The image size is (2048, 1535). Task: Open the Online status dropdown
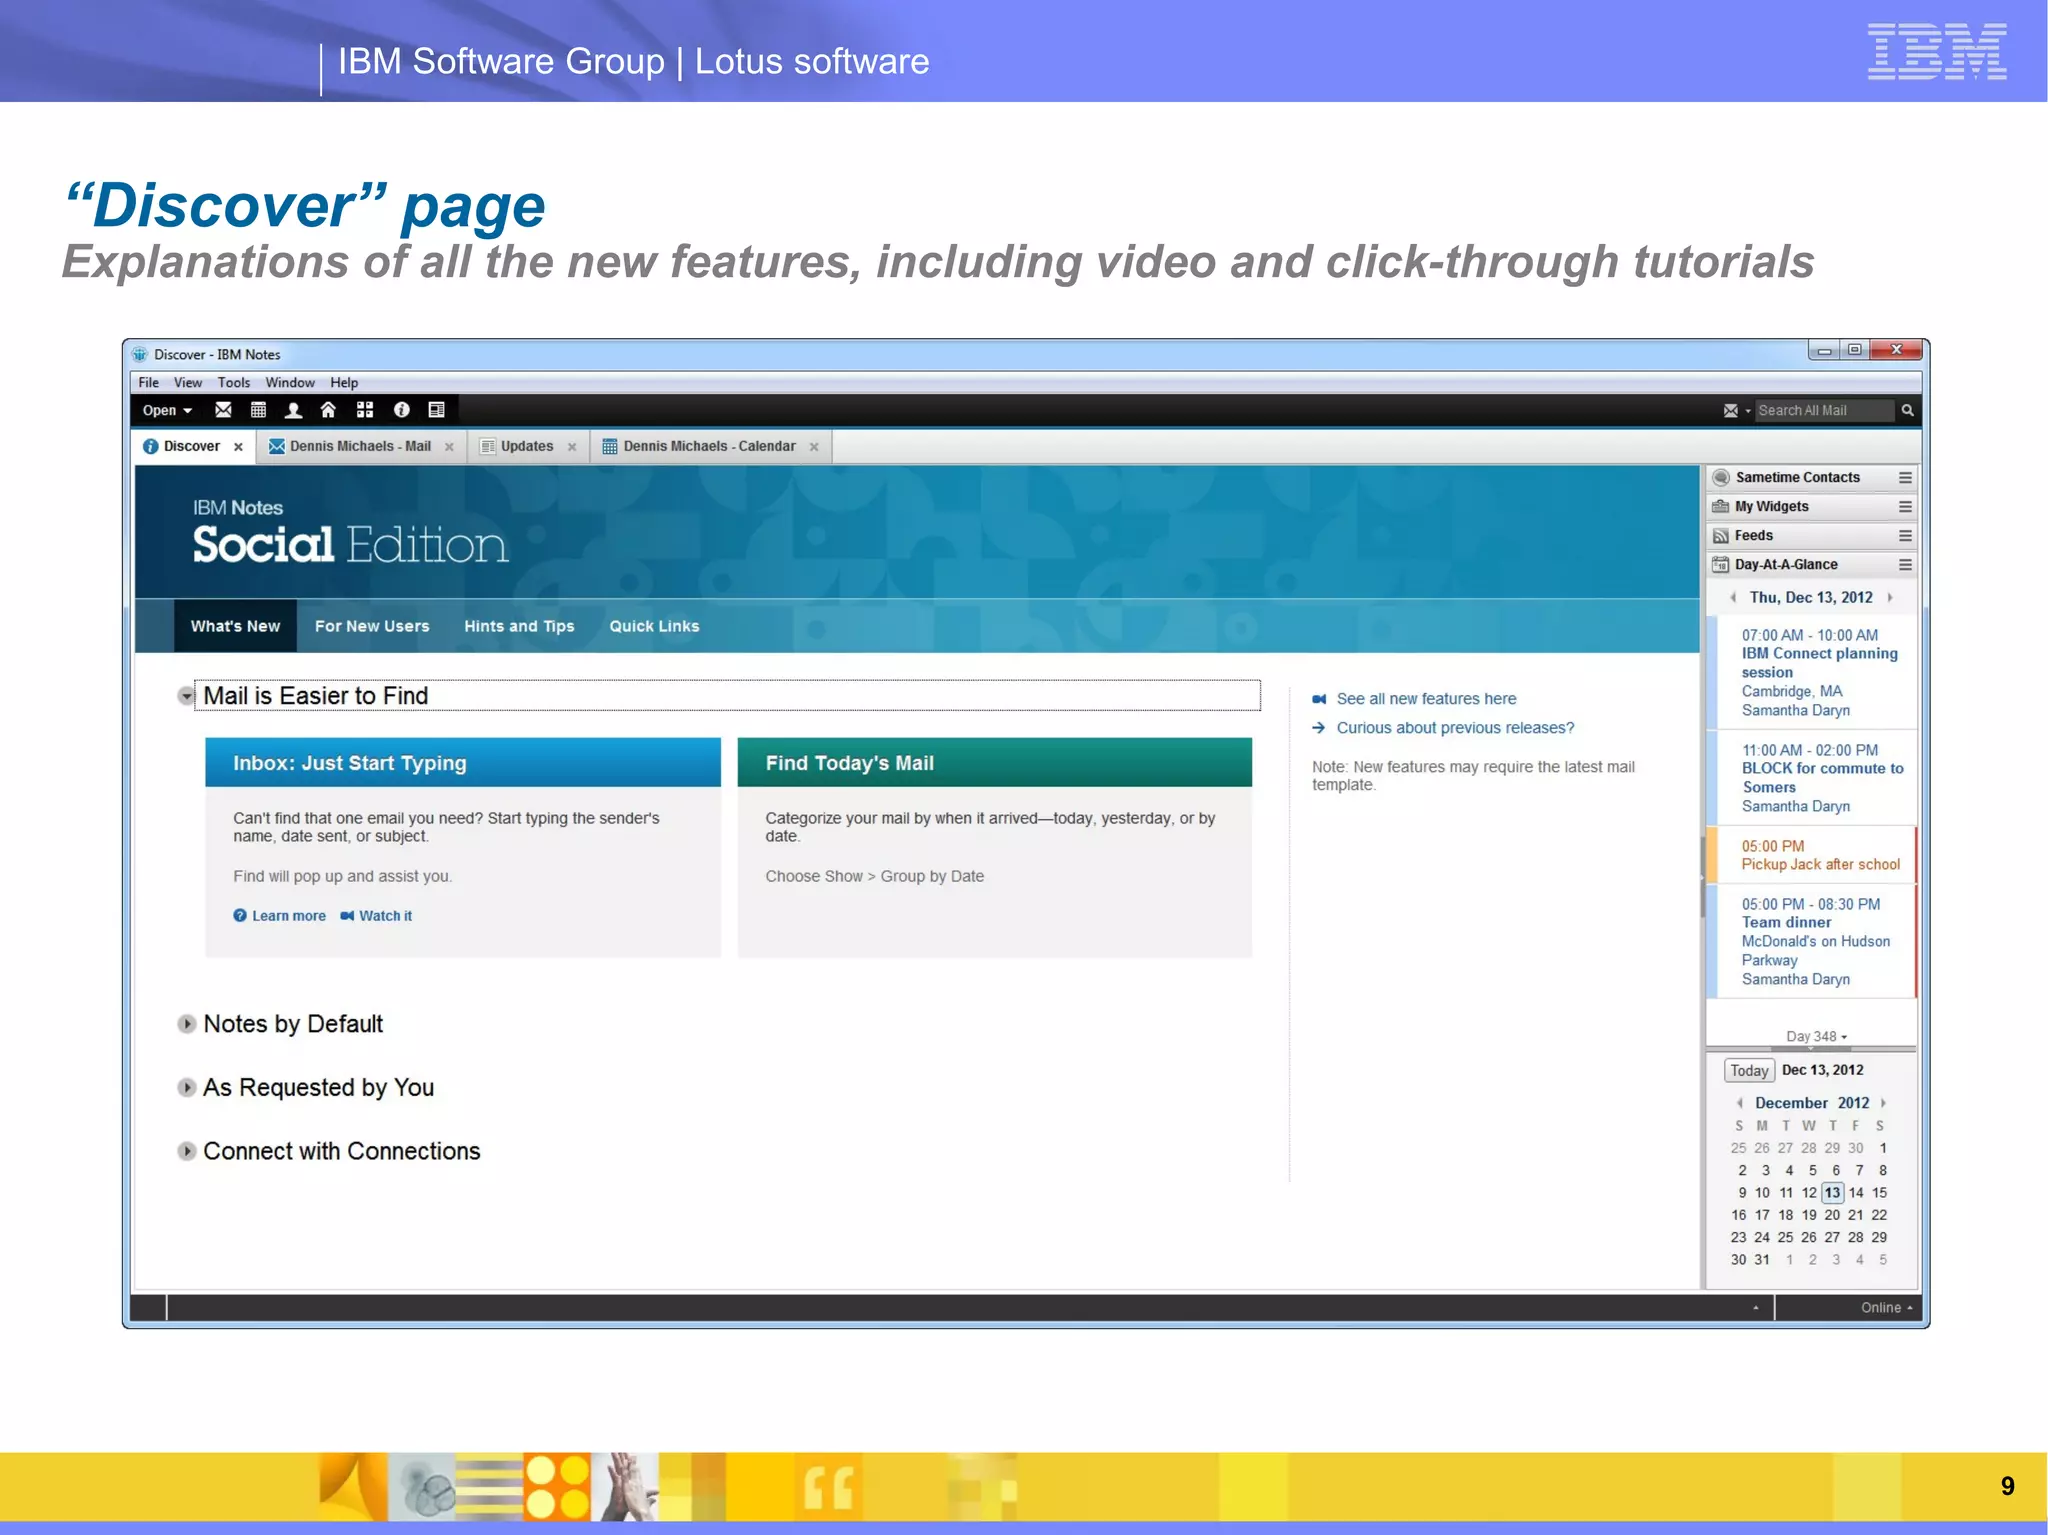(1886, 1308)
